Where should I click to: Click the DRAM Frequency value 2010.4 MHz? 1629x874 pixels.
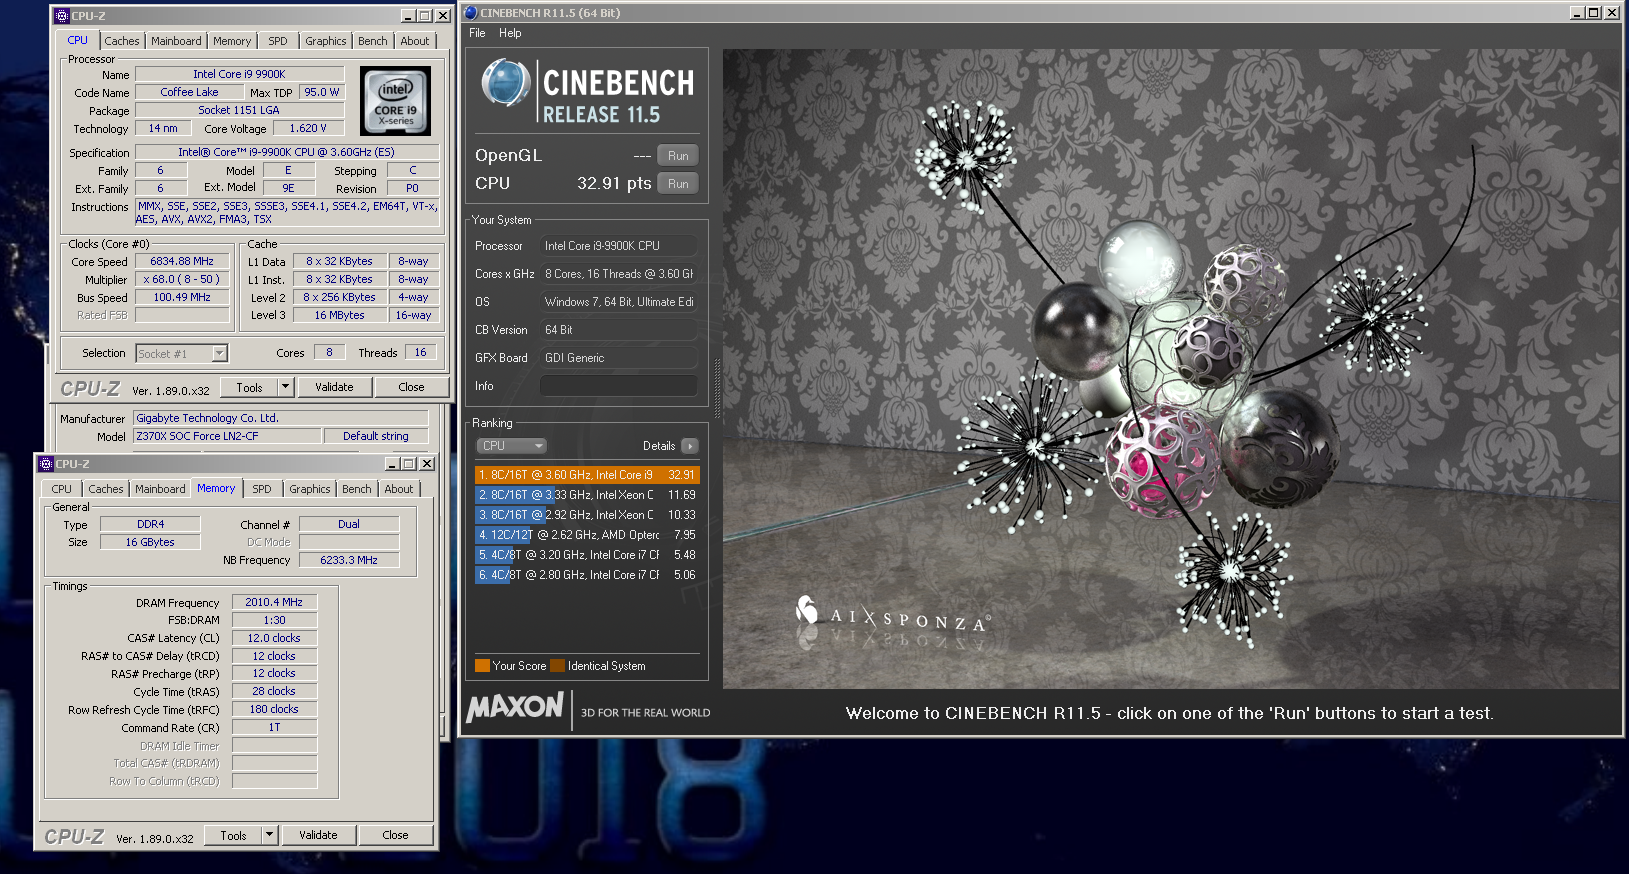[274, 602]
